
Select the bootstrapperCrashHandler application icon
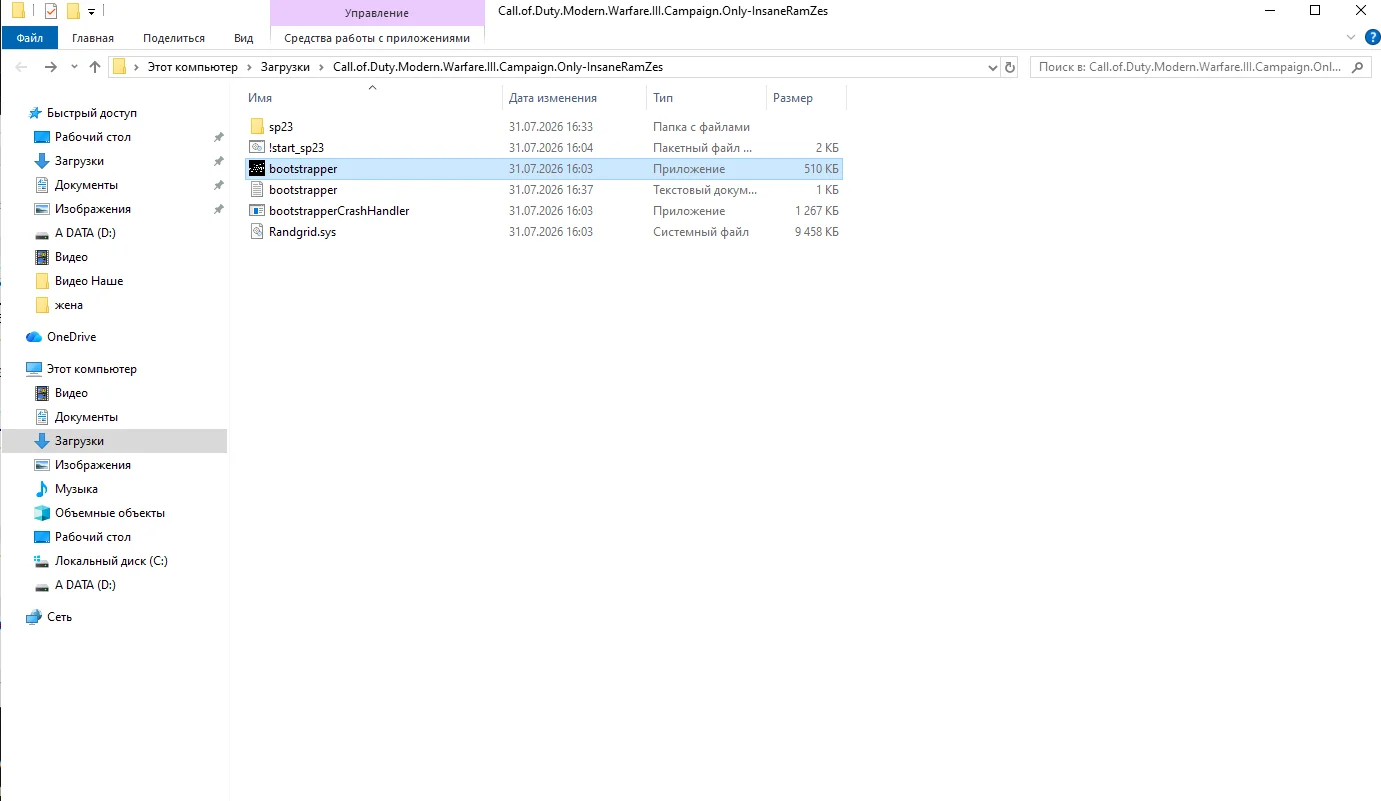[x=257, y=211]
